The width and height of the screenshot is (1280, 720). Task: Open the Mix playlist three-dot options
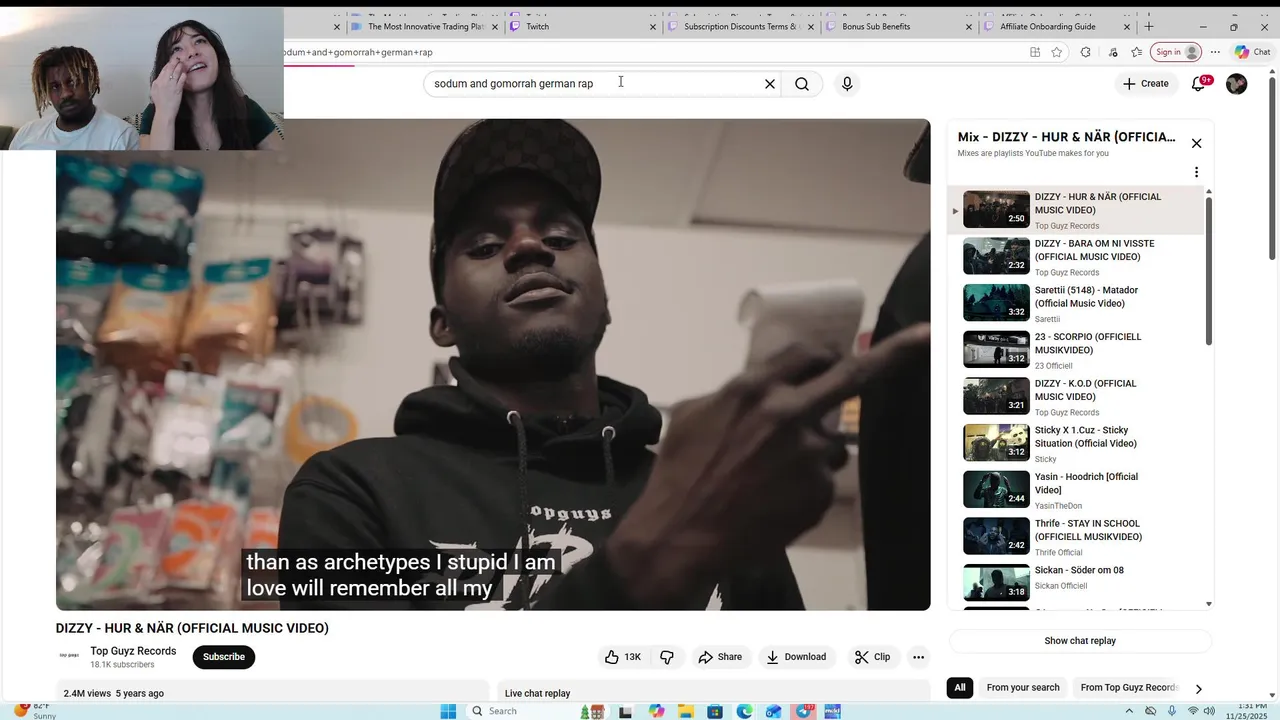pos(1196,172)
